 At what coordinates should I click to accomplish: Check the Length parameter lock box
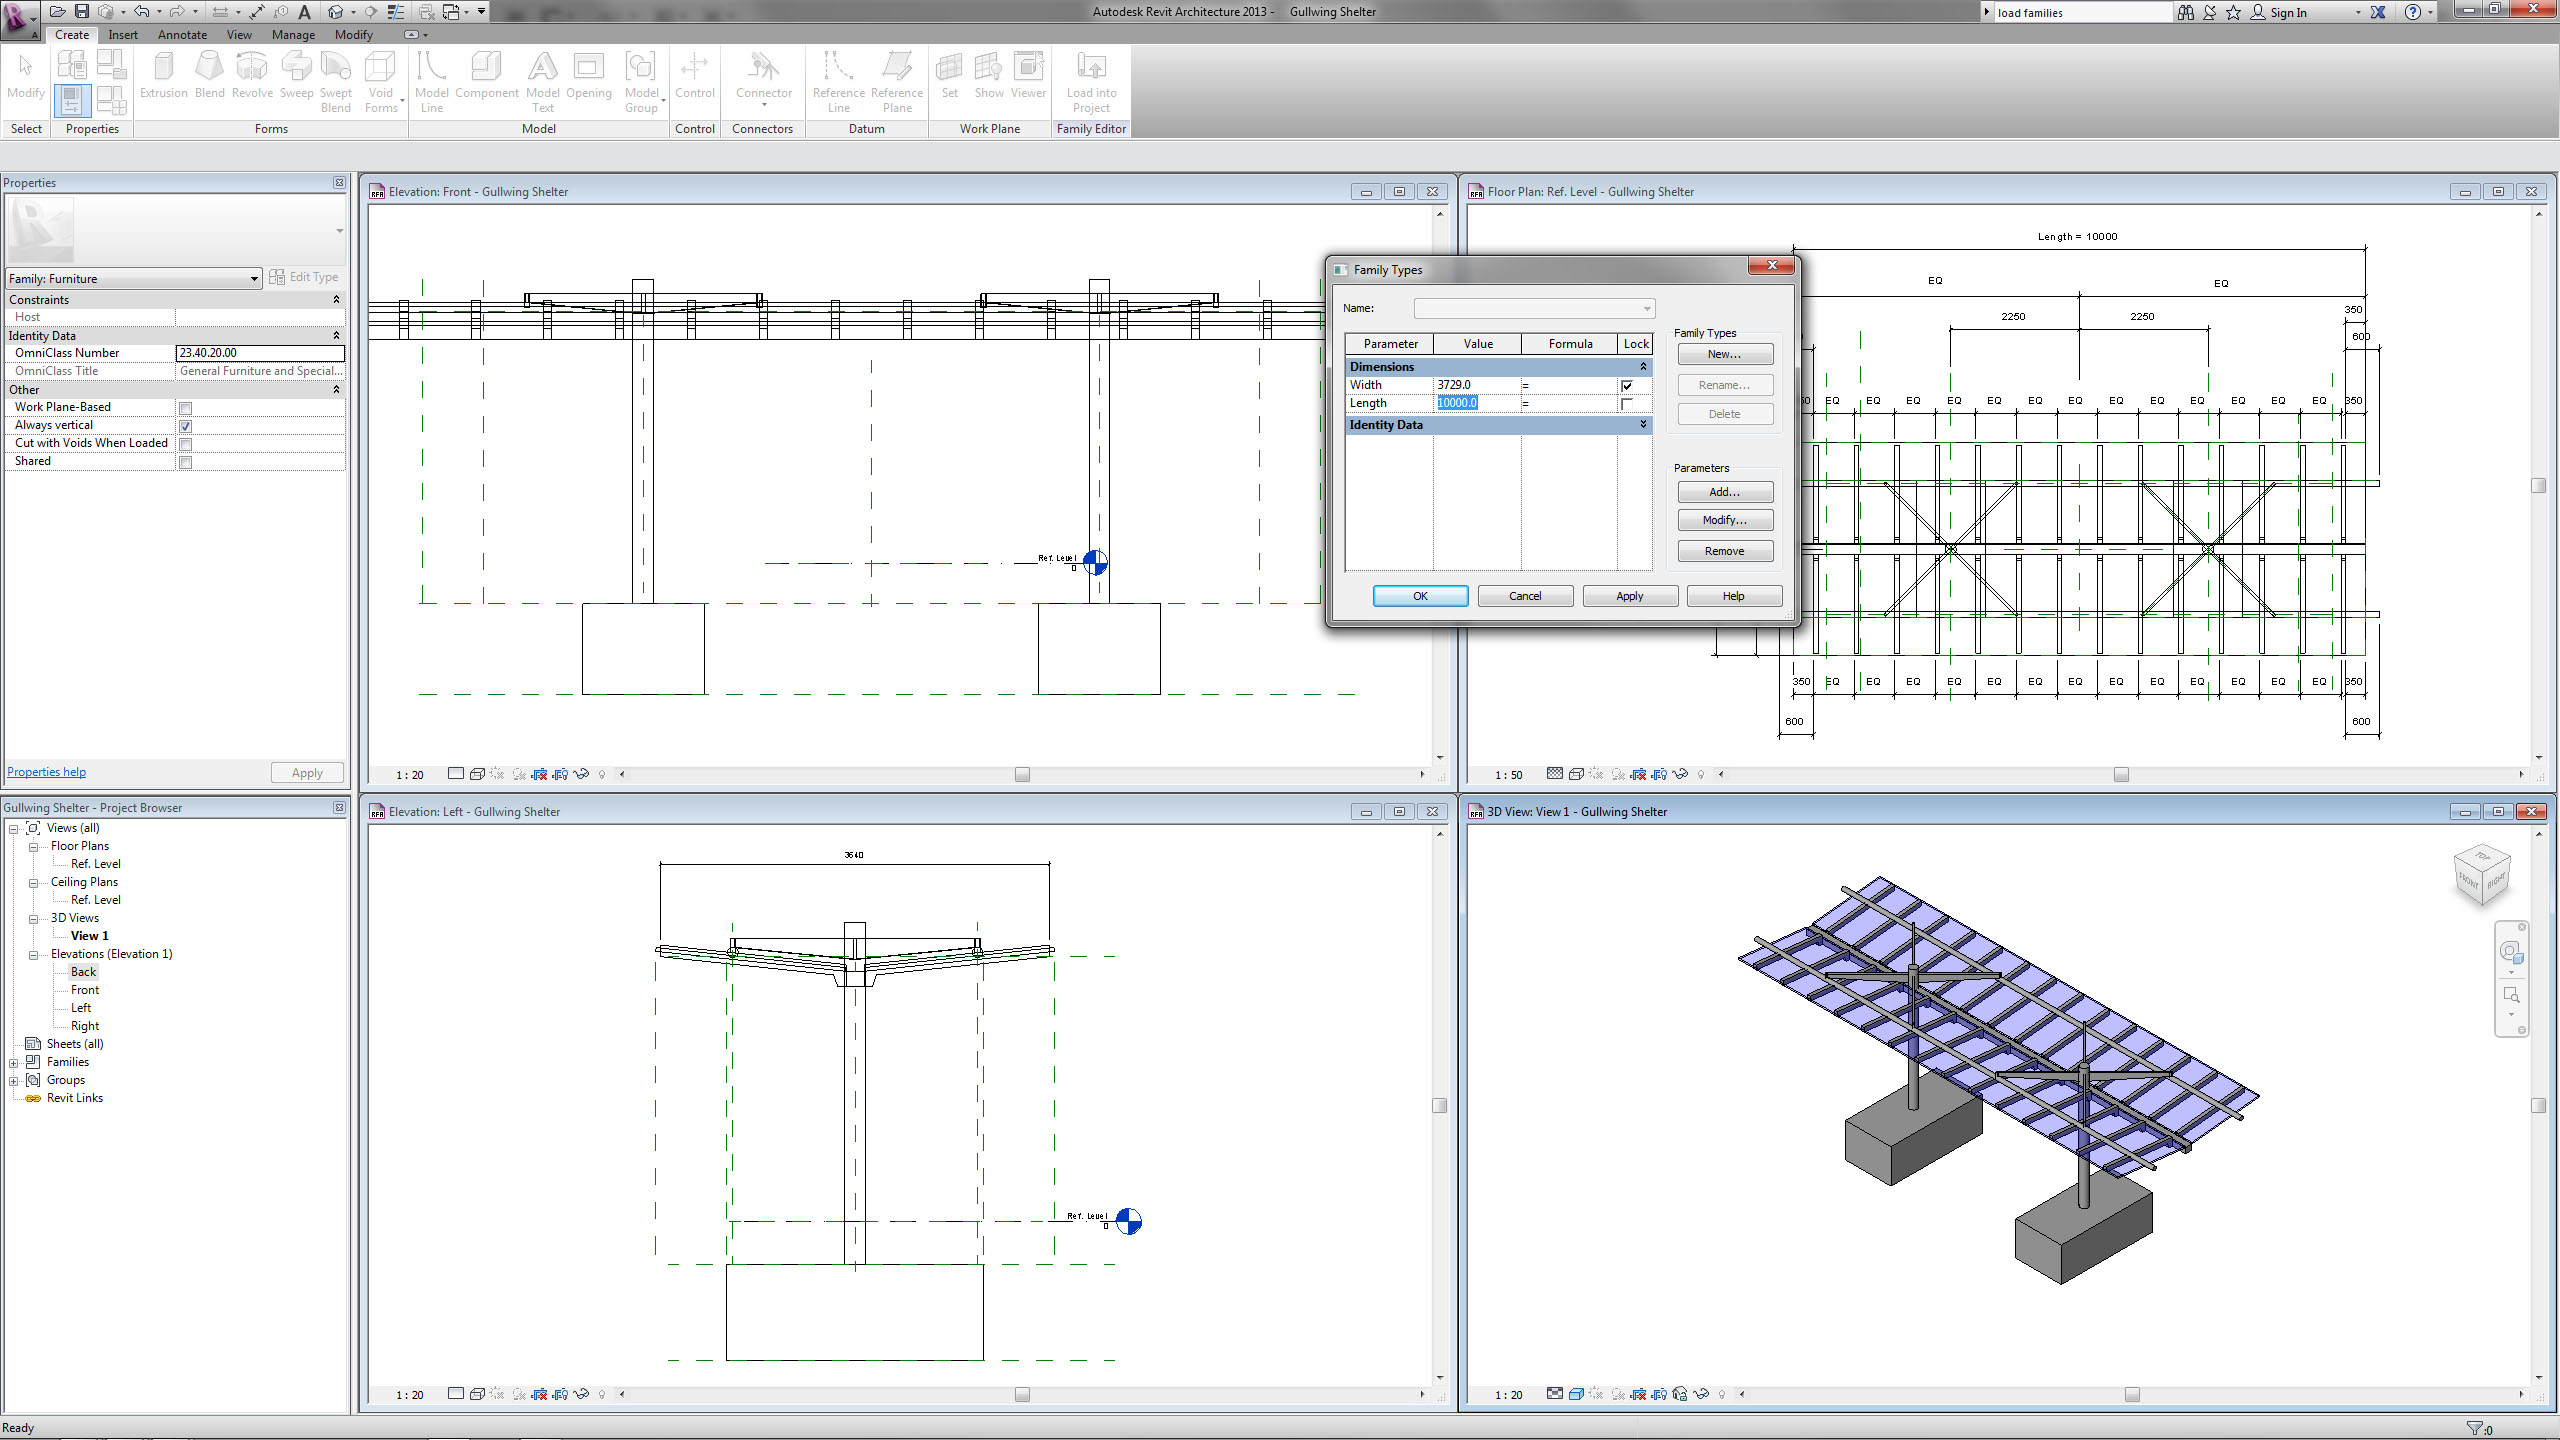click(1627, 404)
